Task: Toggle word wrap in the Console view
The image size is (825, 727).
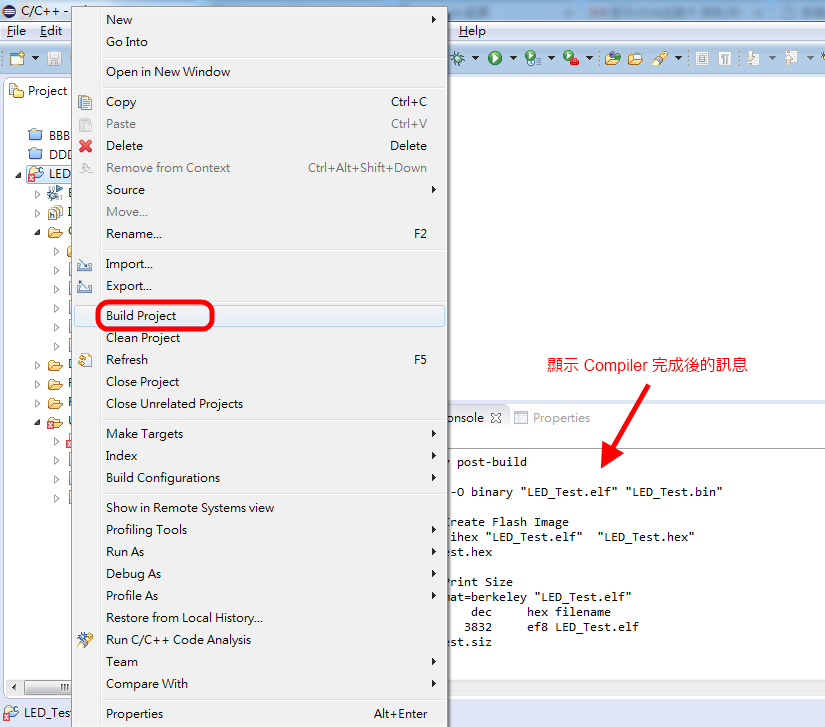Action: click(727, 57)
